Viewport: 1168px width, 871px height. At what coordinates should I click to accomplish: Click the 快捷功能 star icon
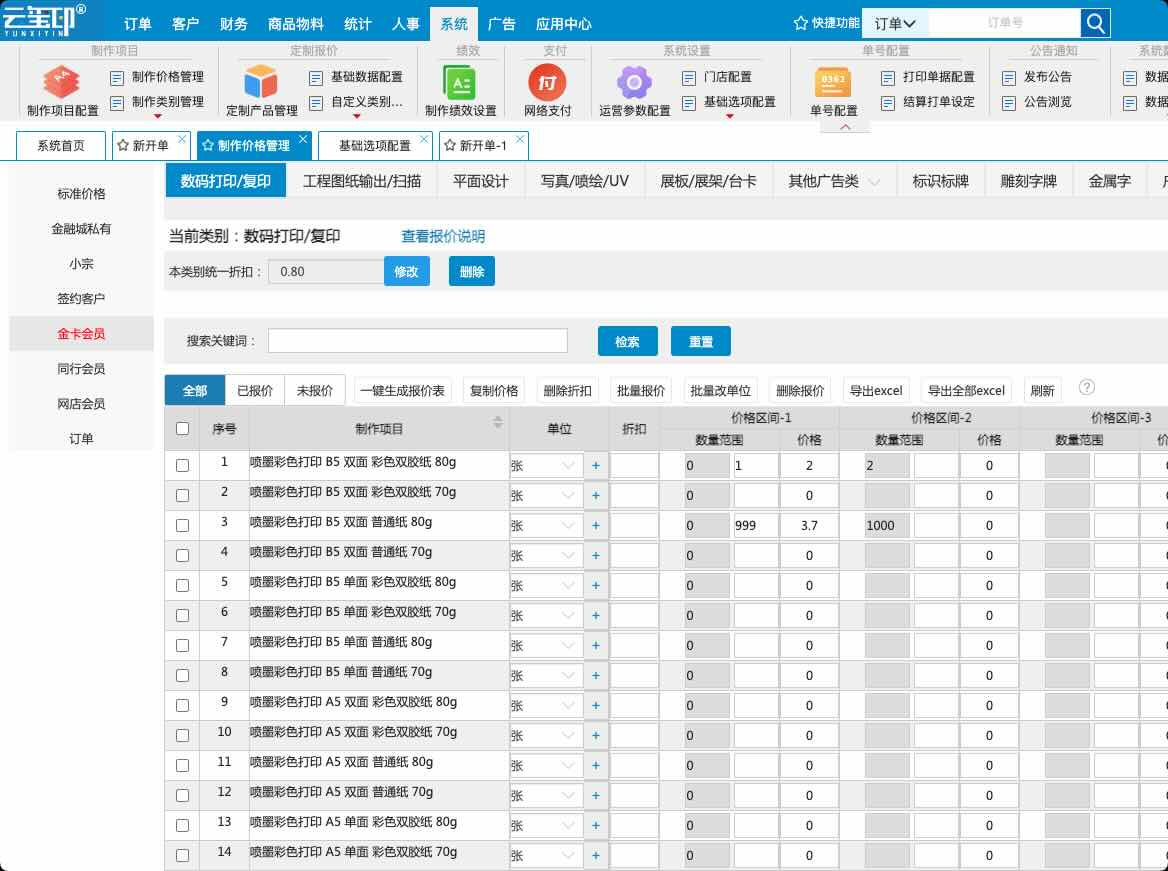801,23
